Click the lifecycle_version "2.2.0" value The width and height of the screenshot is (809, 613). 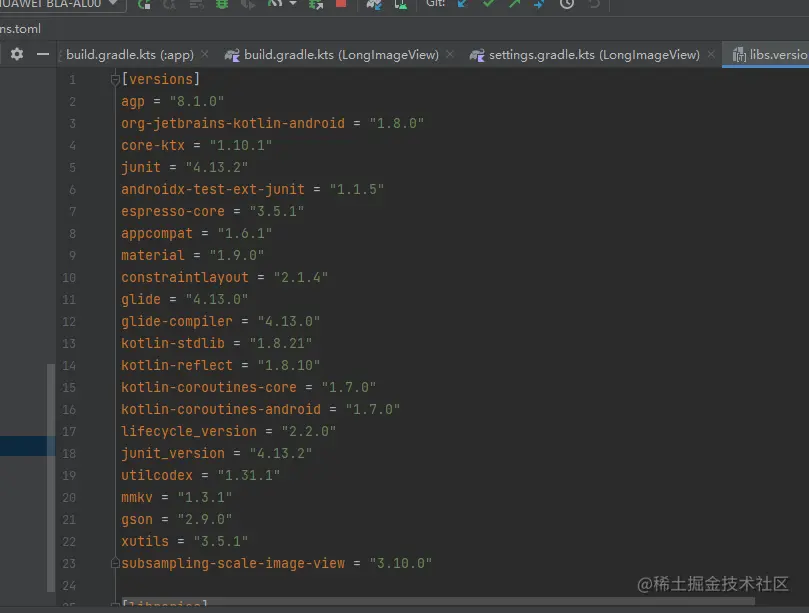(309, 432)
